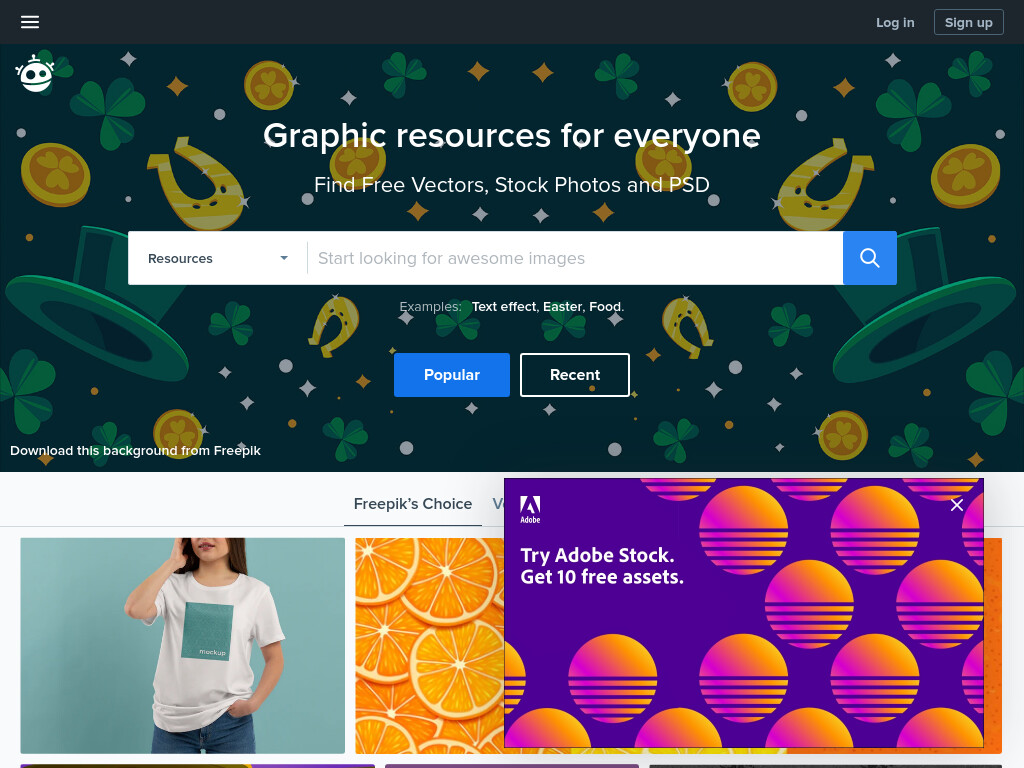Open the t-shirt mockup thumbnail

[183, 646]
